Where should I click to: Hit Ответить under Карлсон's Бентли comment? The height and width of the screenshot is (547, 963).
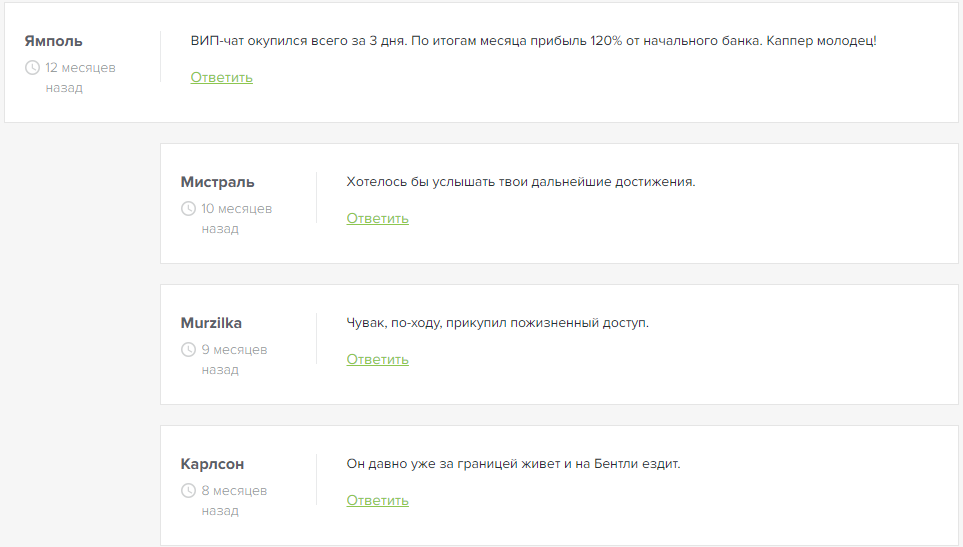pos(377,500)
